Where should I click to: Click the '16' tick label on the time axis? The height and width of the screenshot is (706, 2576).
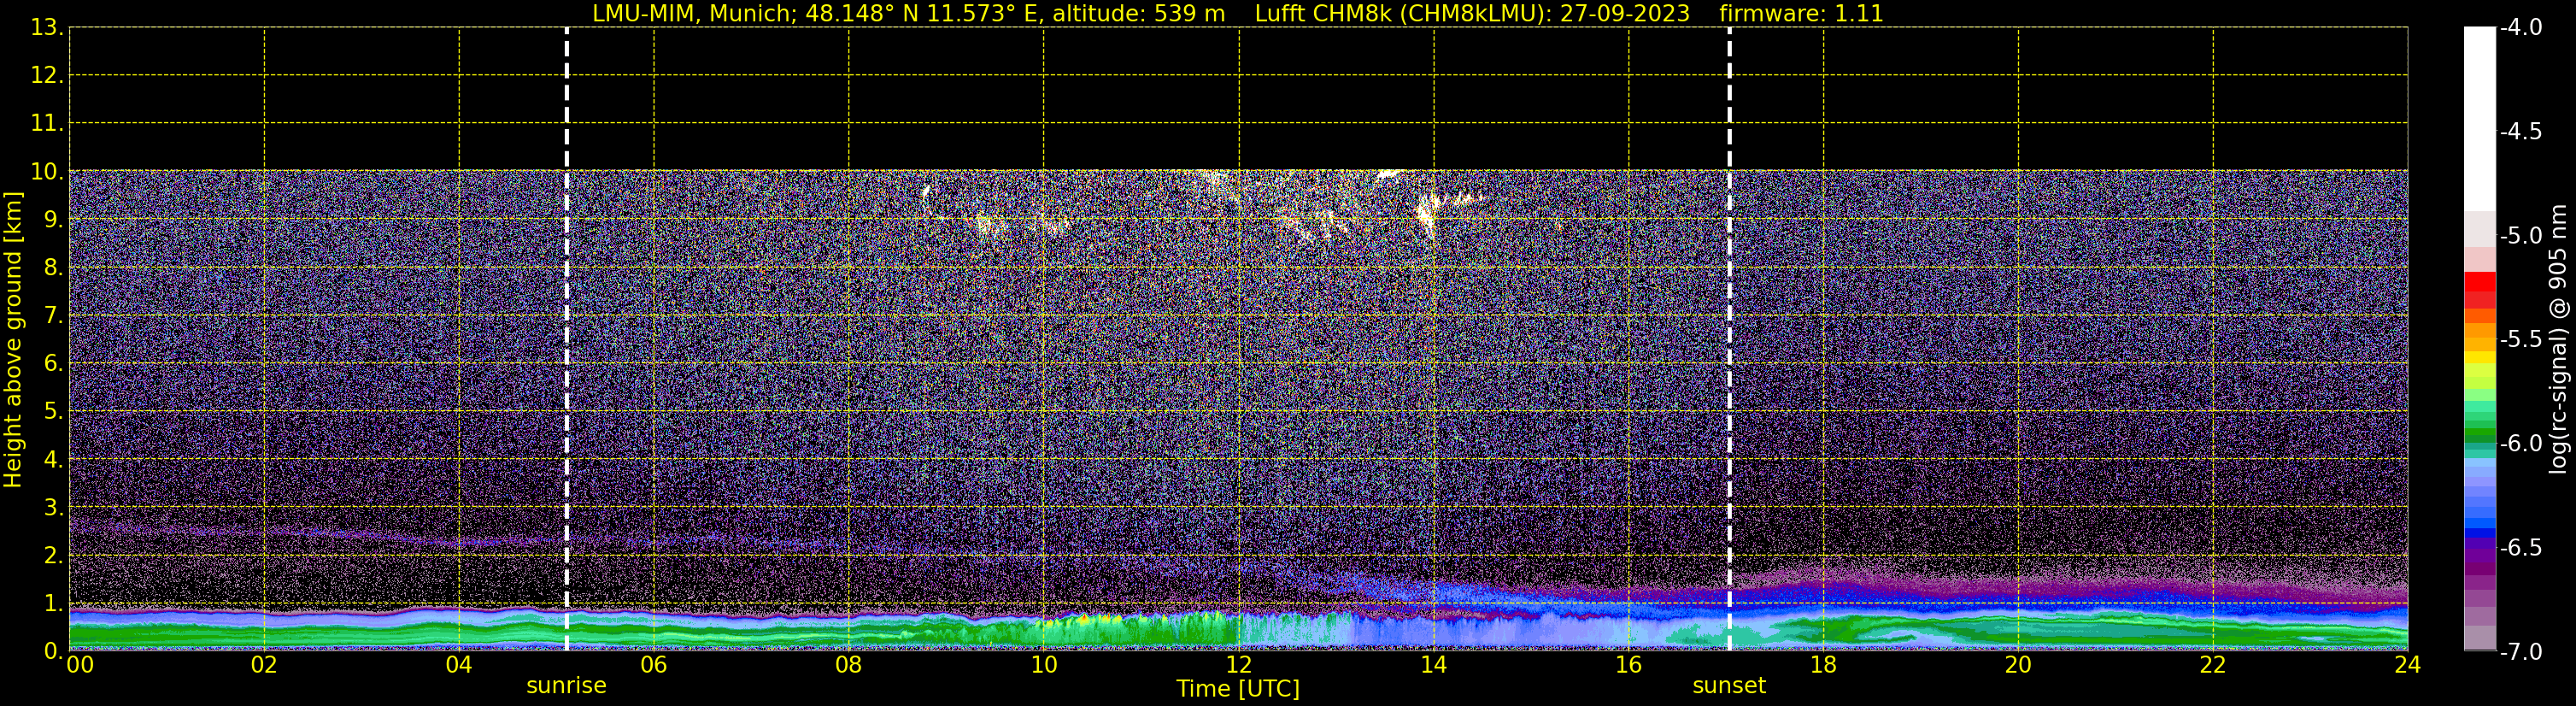click(1629, 665)
